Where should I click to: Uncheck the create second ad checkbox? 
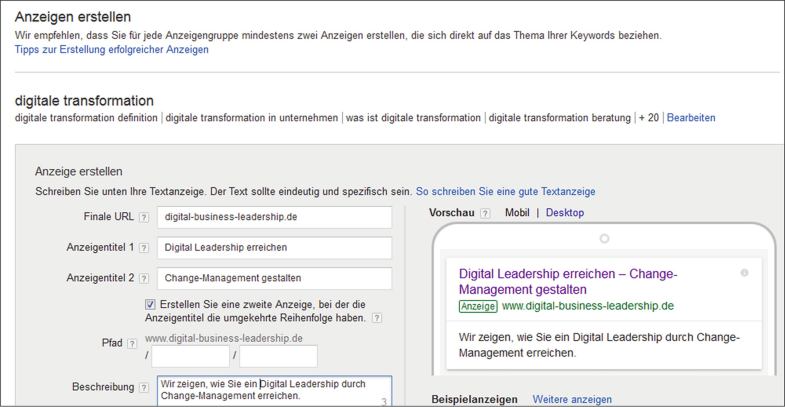[151, 305]
